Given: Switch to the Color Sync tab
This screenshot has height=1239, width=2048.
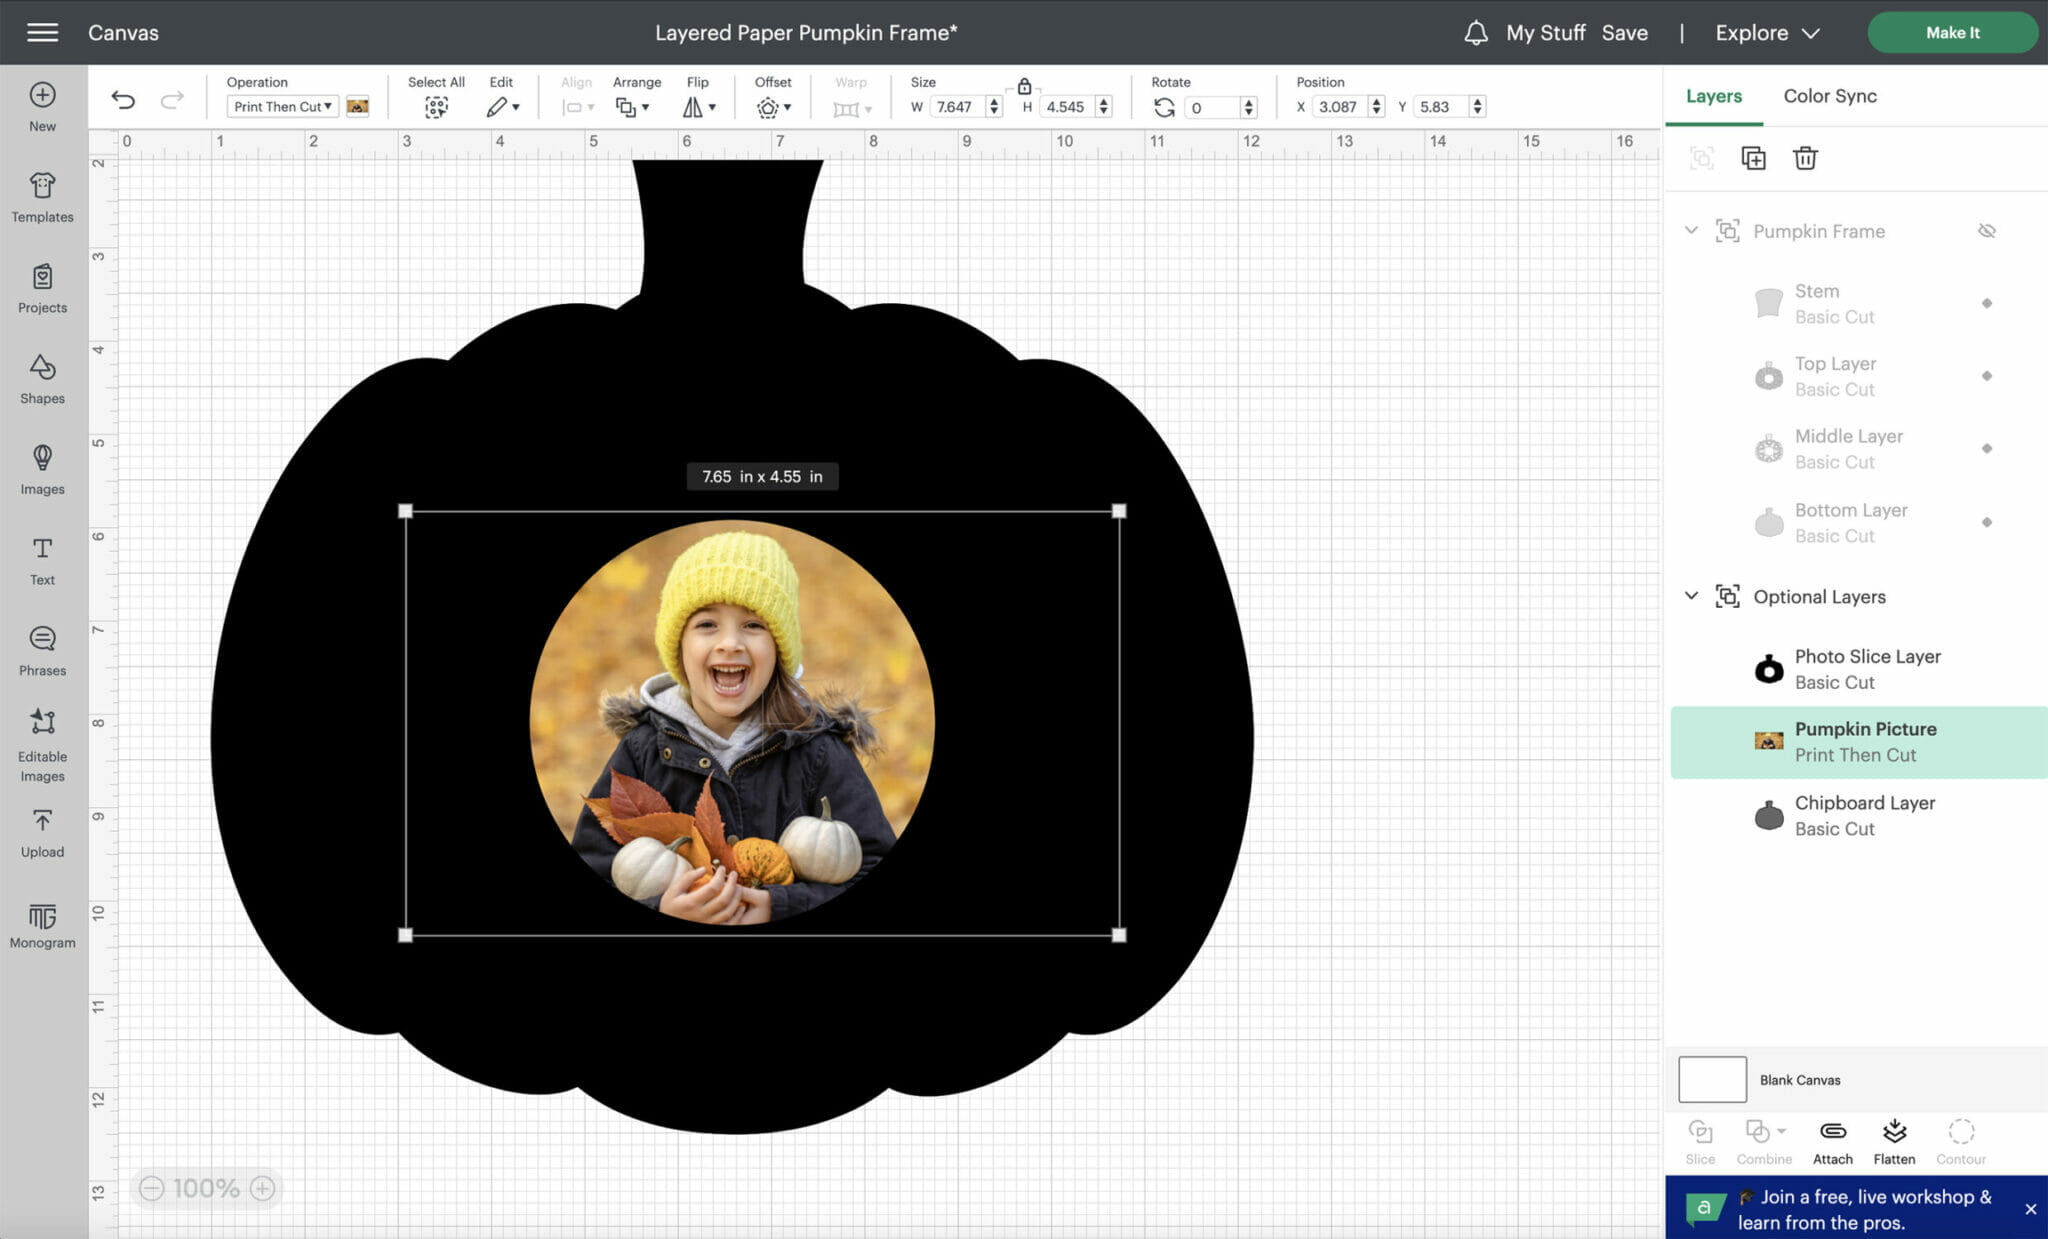Looking at the screenshot, I should coord(1829,95).
